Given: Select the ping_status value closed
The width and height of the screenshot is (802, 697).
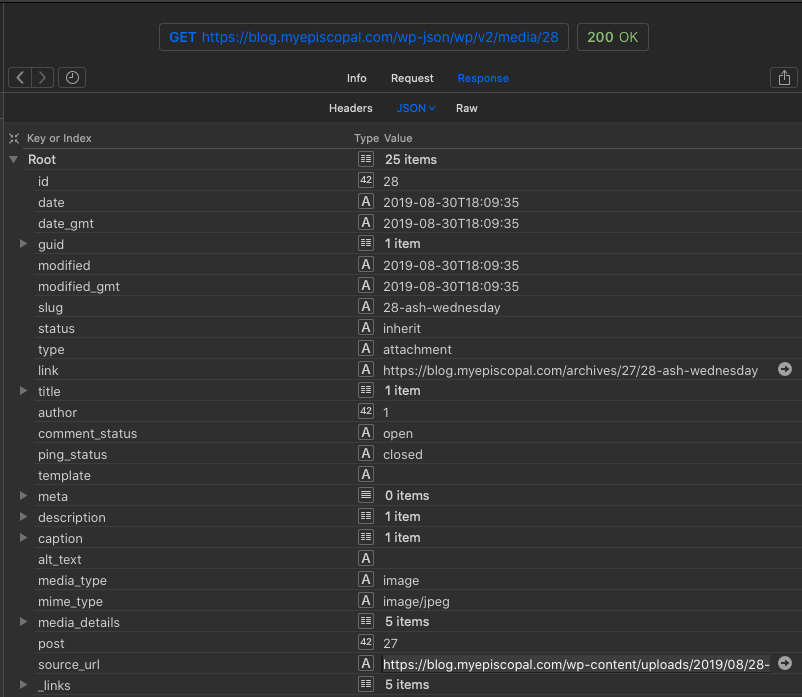Looking at the screenshot, I should click(403, 454).
